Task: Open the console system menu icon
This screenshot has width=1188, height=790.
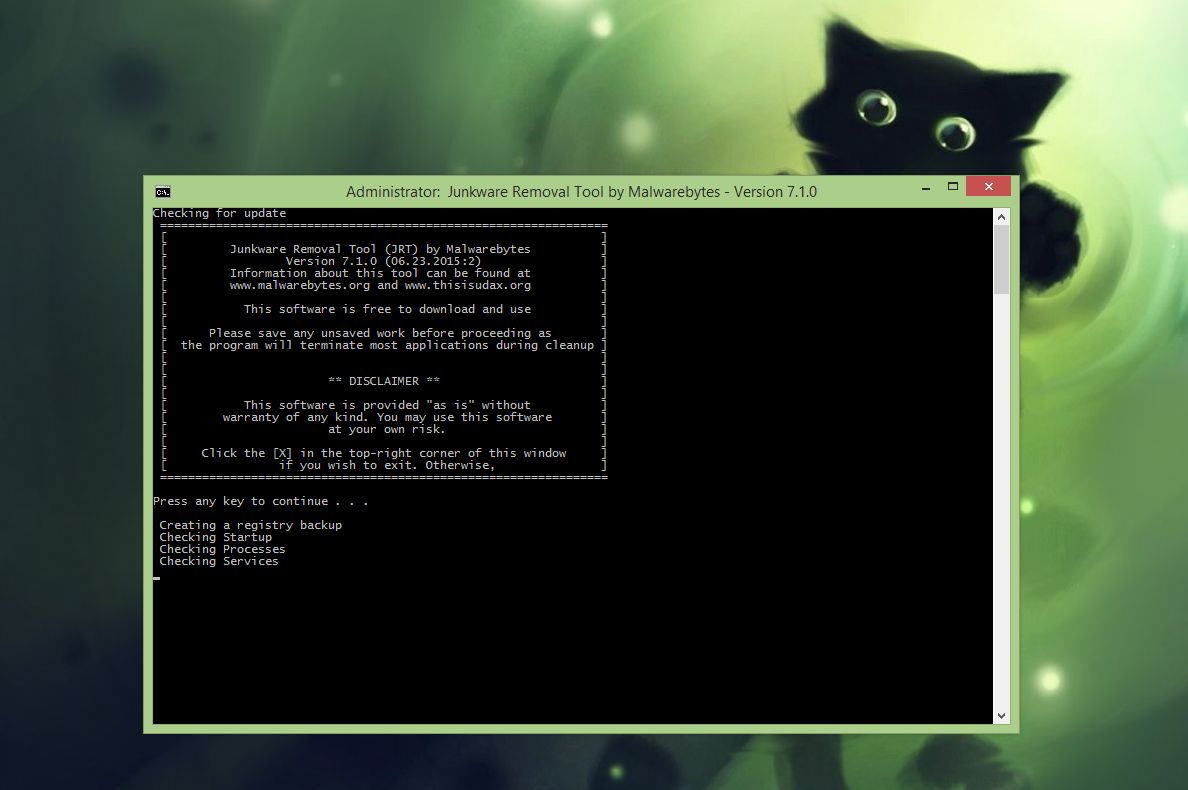Action: pos(162,192)
